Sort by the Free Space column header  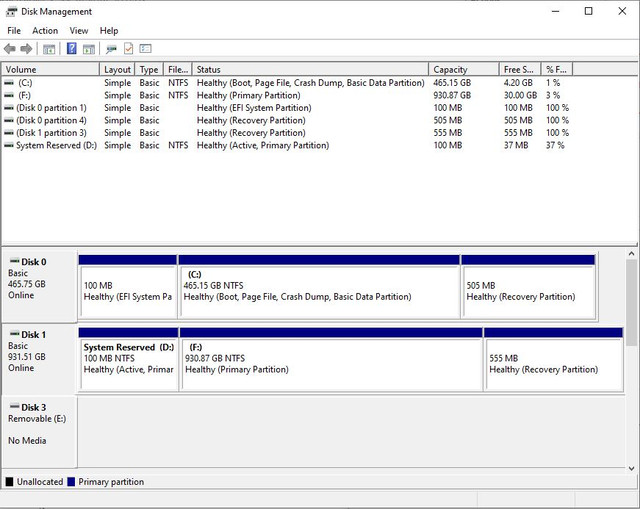pos(520,69)
